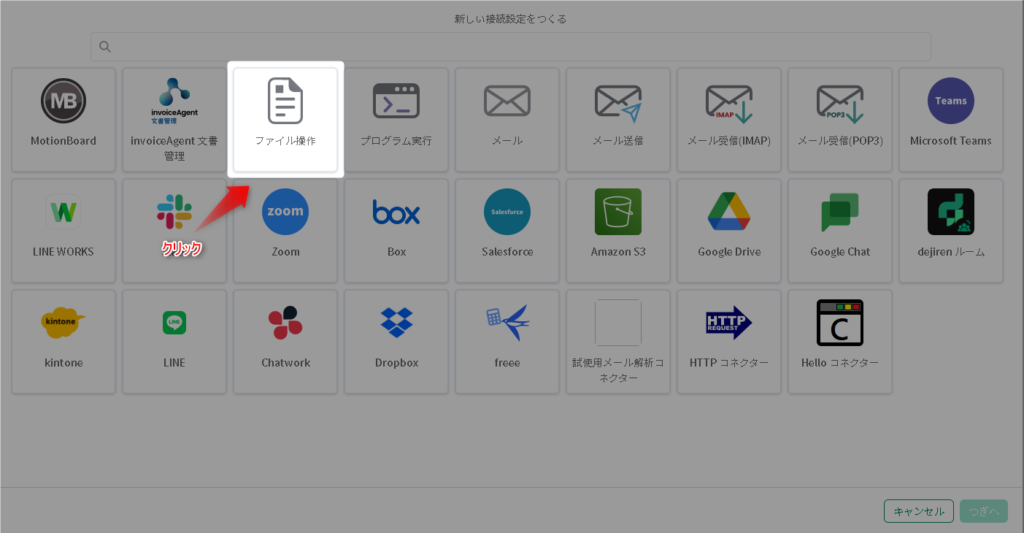Select the green LINE connector
The image size is (1024, 533).
pyautogui.click(x=174, y=342)
